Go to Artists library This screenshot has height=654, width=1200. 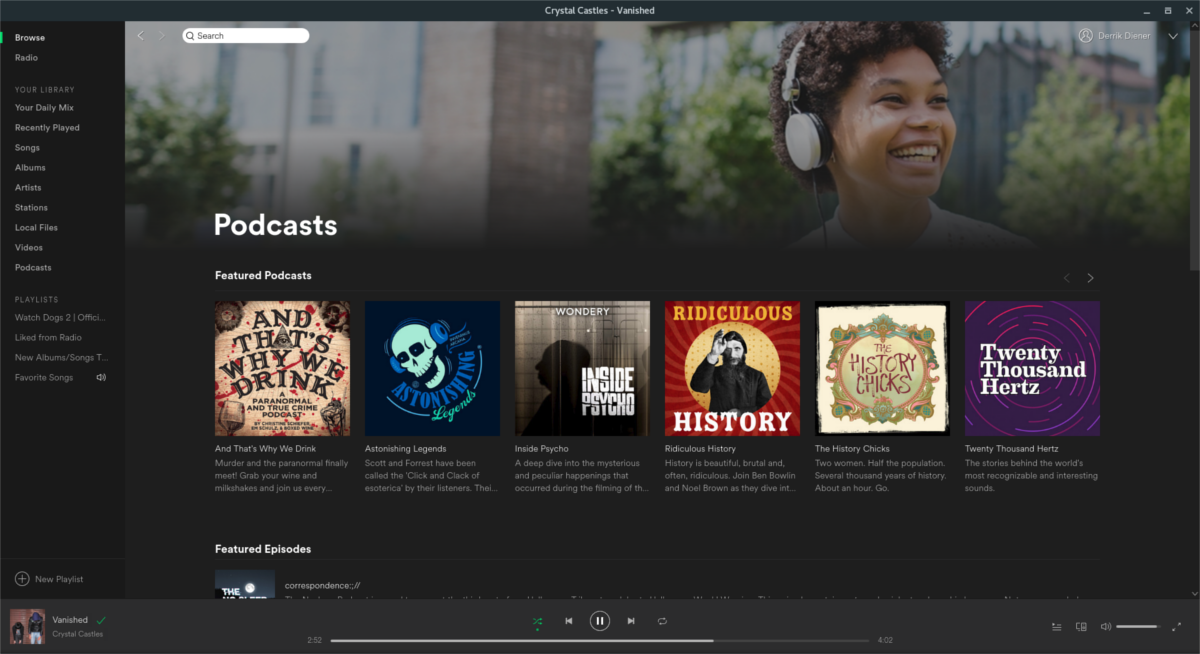(28, 188)
